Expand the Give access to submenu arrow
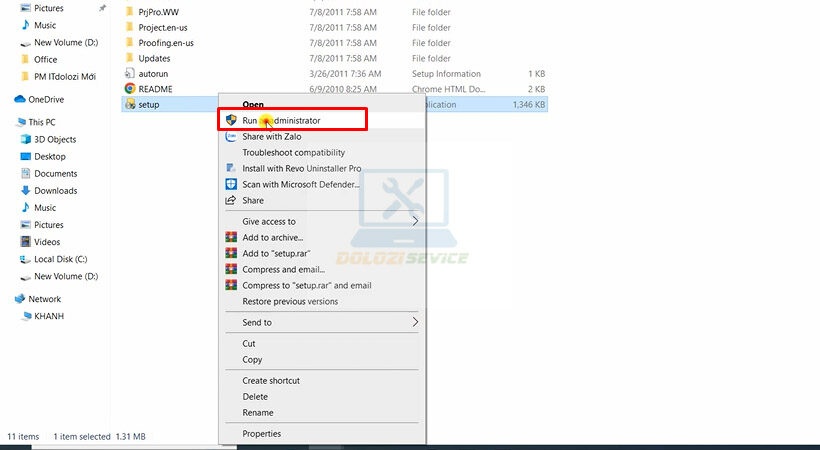 pyautogui.click(x=415, y=221)
